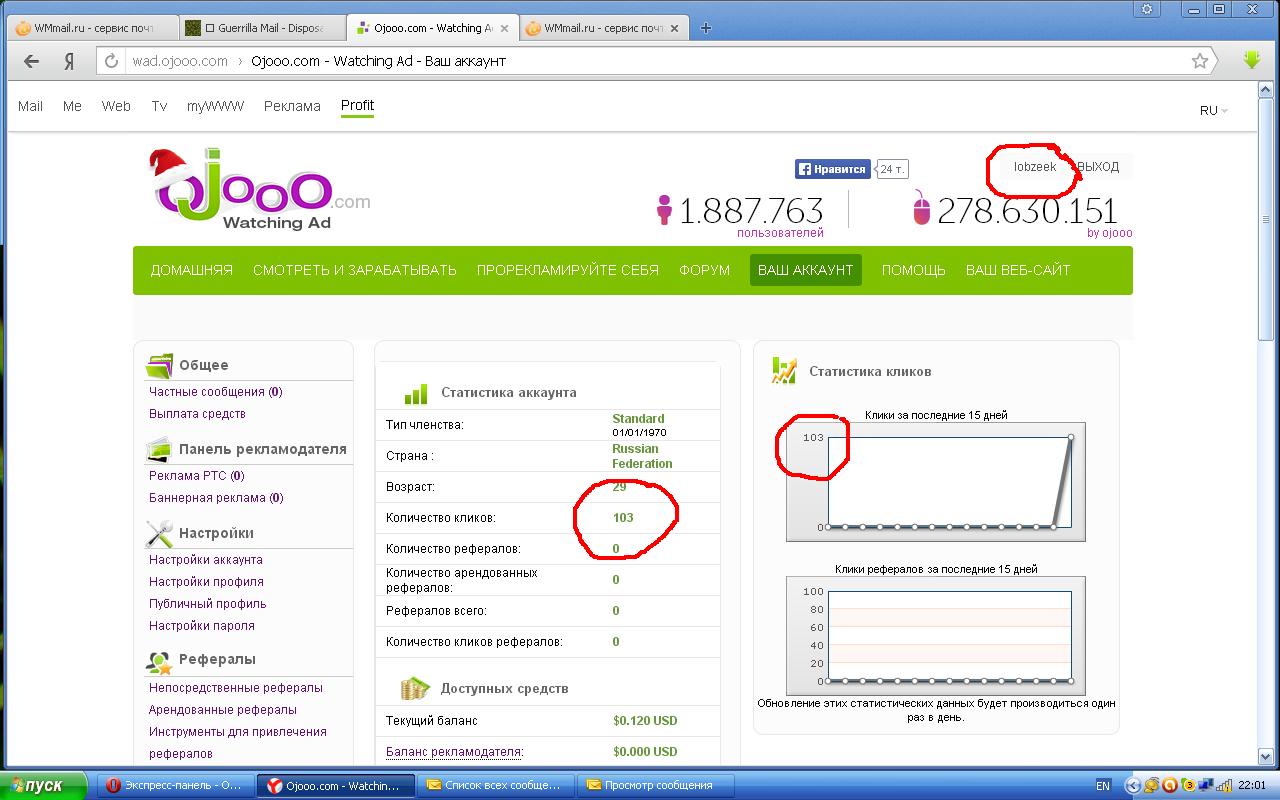Viewport: 1280px width, 800px height.
Task: Click the Статистика кликов chart icon
Action: 784,371
